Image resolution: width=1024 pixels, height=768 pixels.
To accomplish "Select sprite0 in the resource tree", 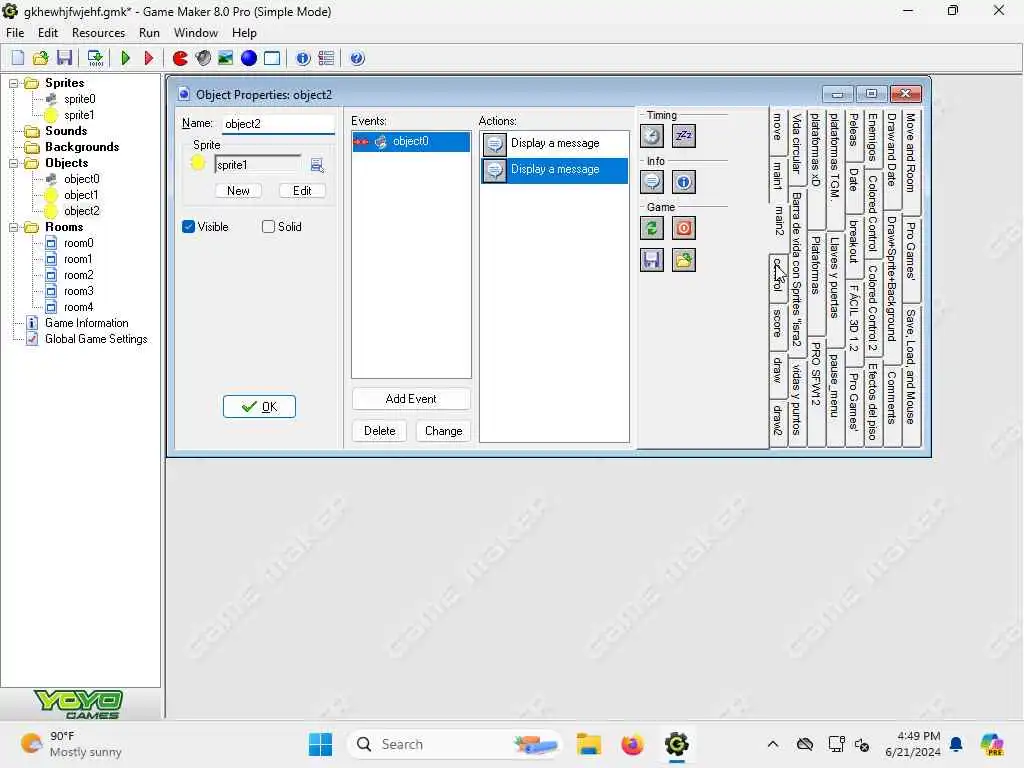I will click(80, 99).
